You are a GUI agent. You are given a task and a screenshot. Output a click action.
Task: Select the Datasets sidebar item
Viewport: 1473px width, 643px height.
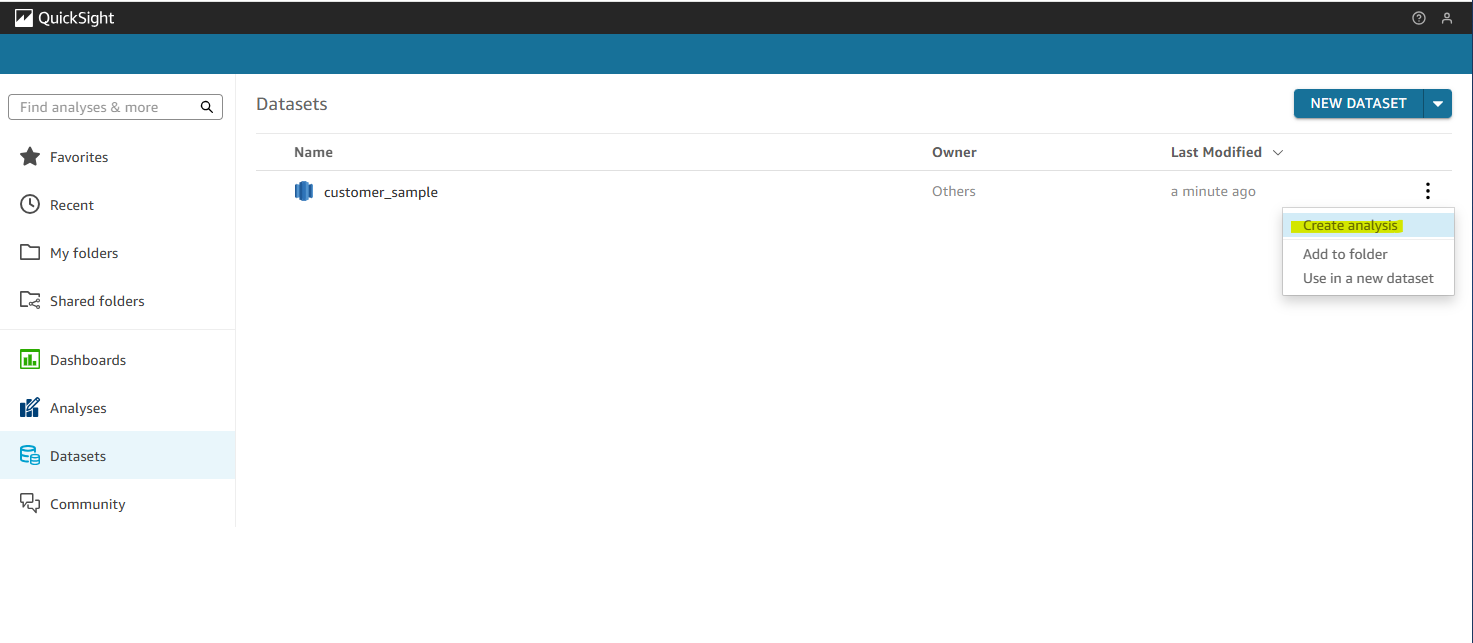click(118, 456)
